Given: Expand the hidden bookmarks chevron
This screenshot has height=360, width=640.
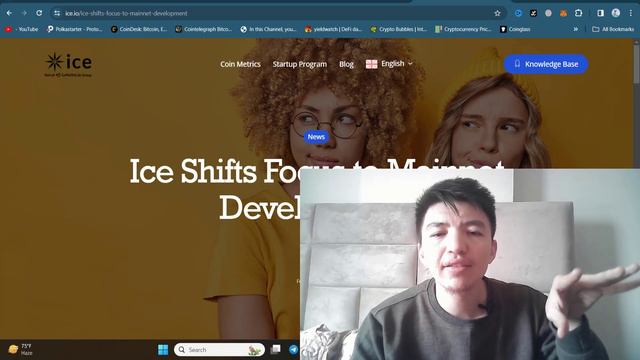Looking at the screenshot, I should click(576, 29).
